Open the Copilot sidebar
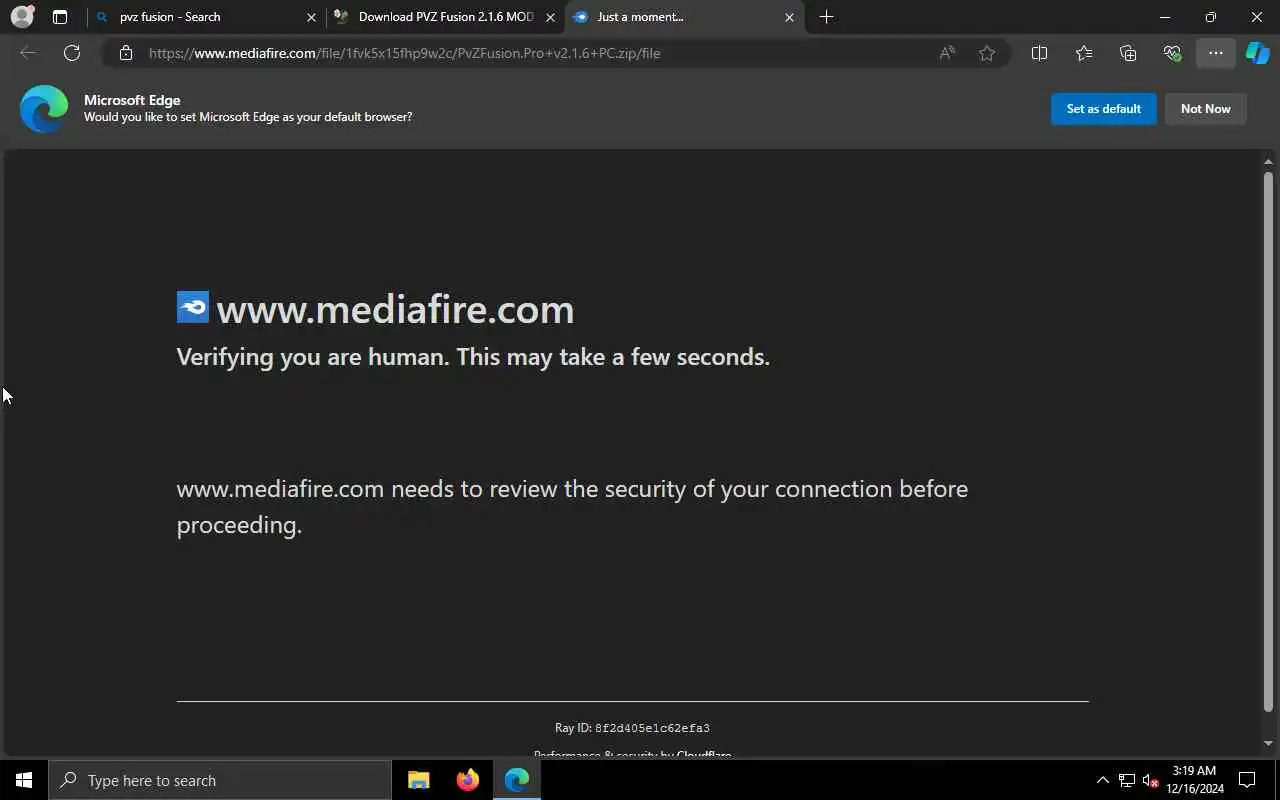 1258,53
